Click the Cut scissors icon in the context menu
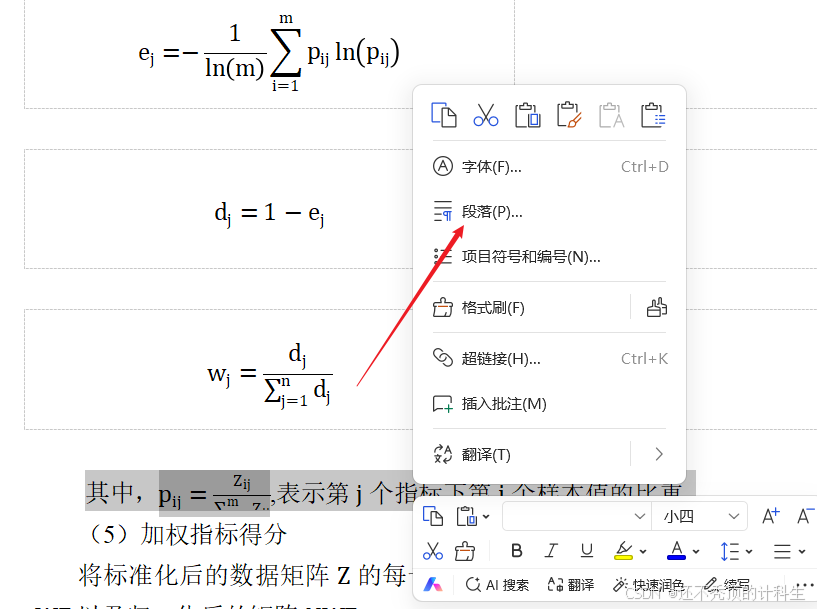Viewport: 817px width, 609px height. [x=486, y=115]
